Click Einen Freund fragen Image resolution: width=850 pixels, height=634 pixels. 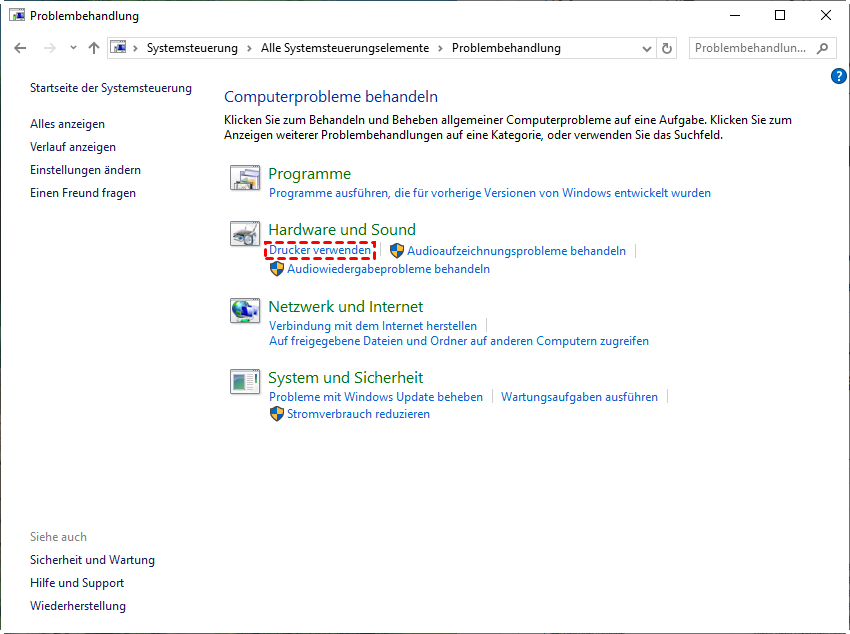(82, 193)
